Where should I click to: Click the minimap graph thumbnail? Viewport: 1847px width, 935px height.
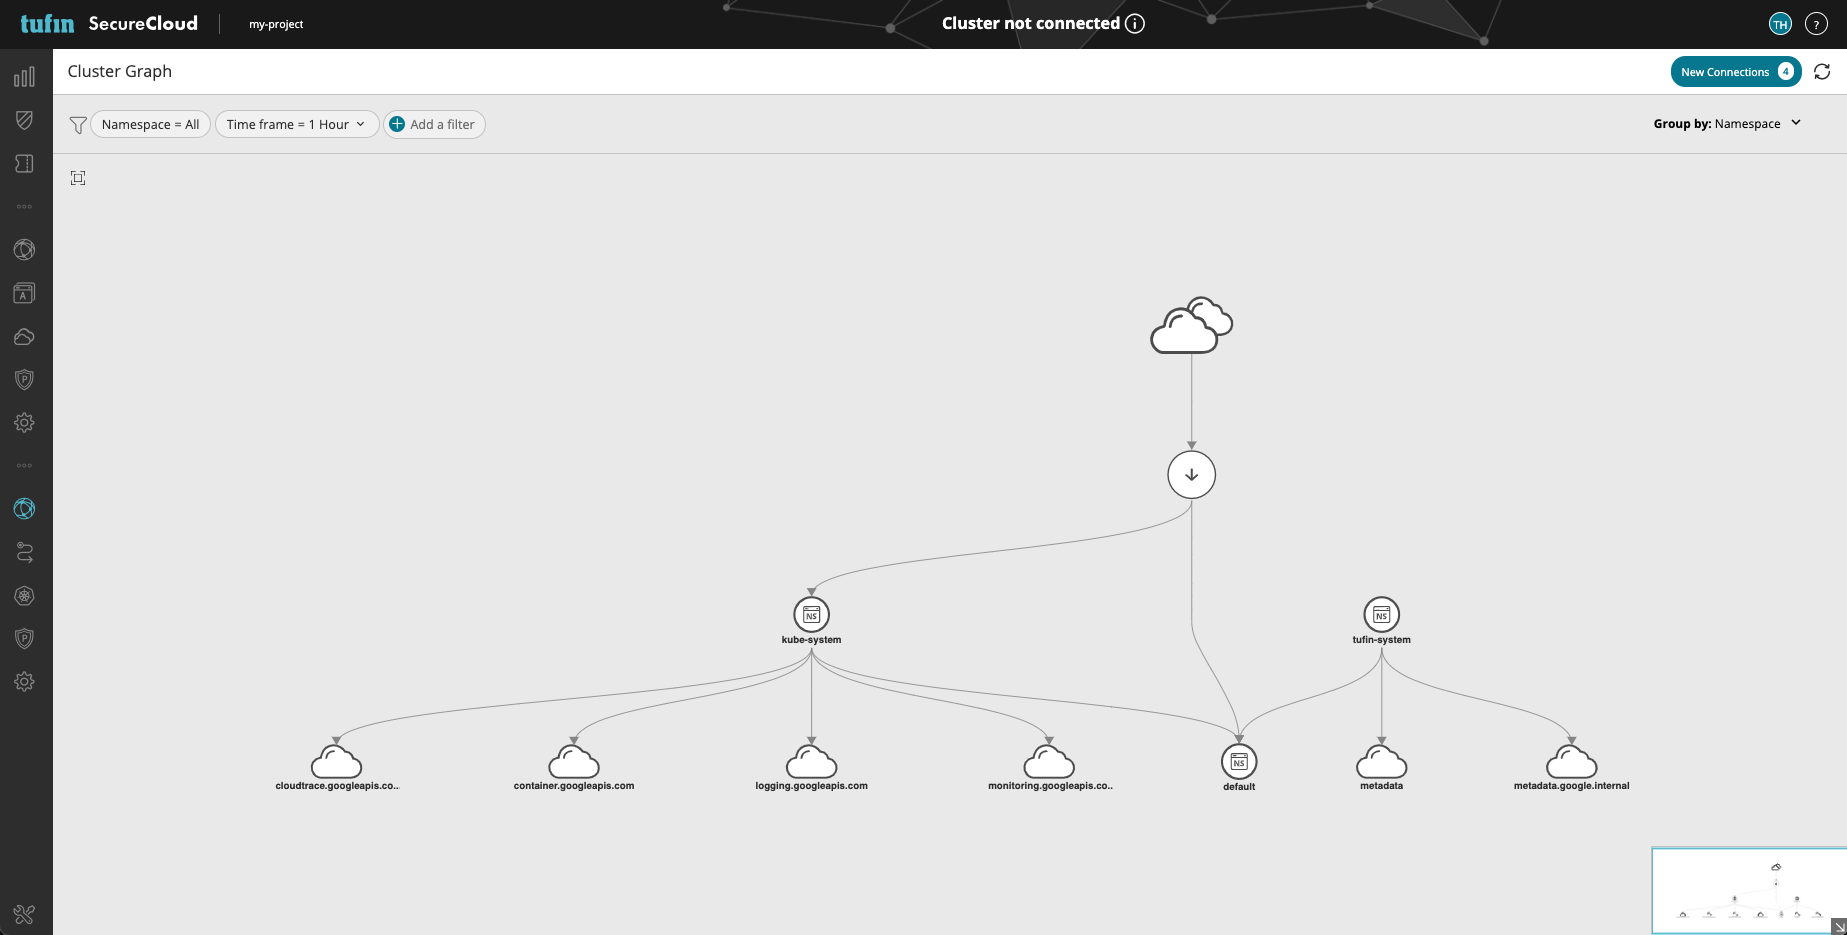[x=1748, y=890]
